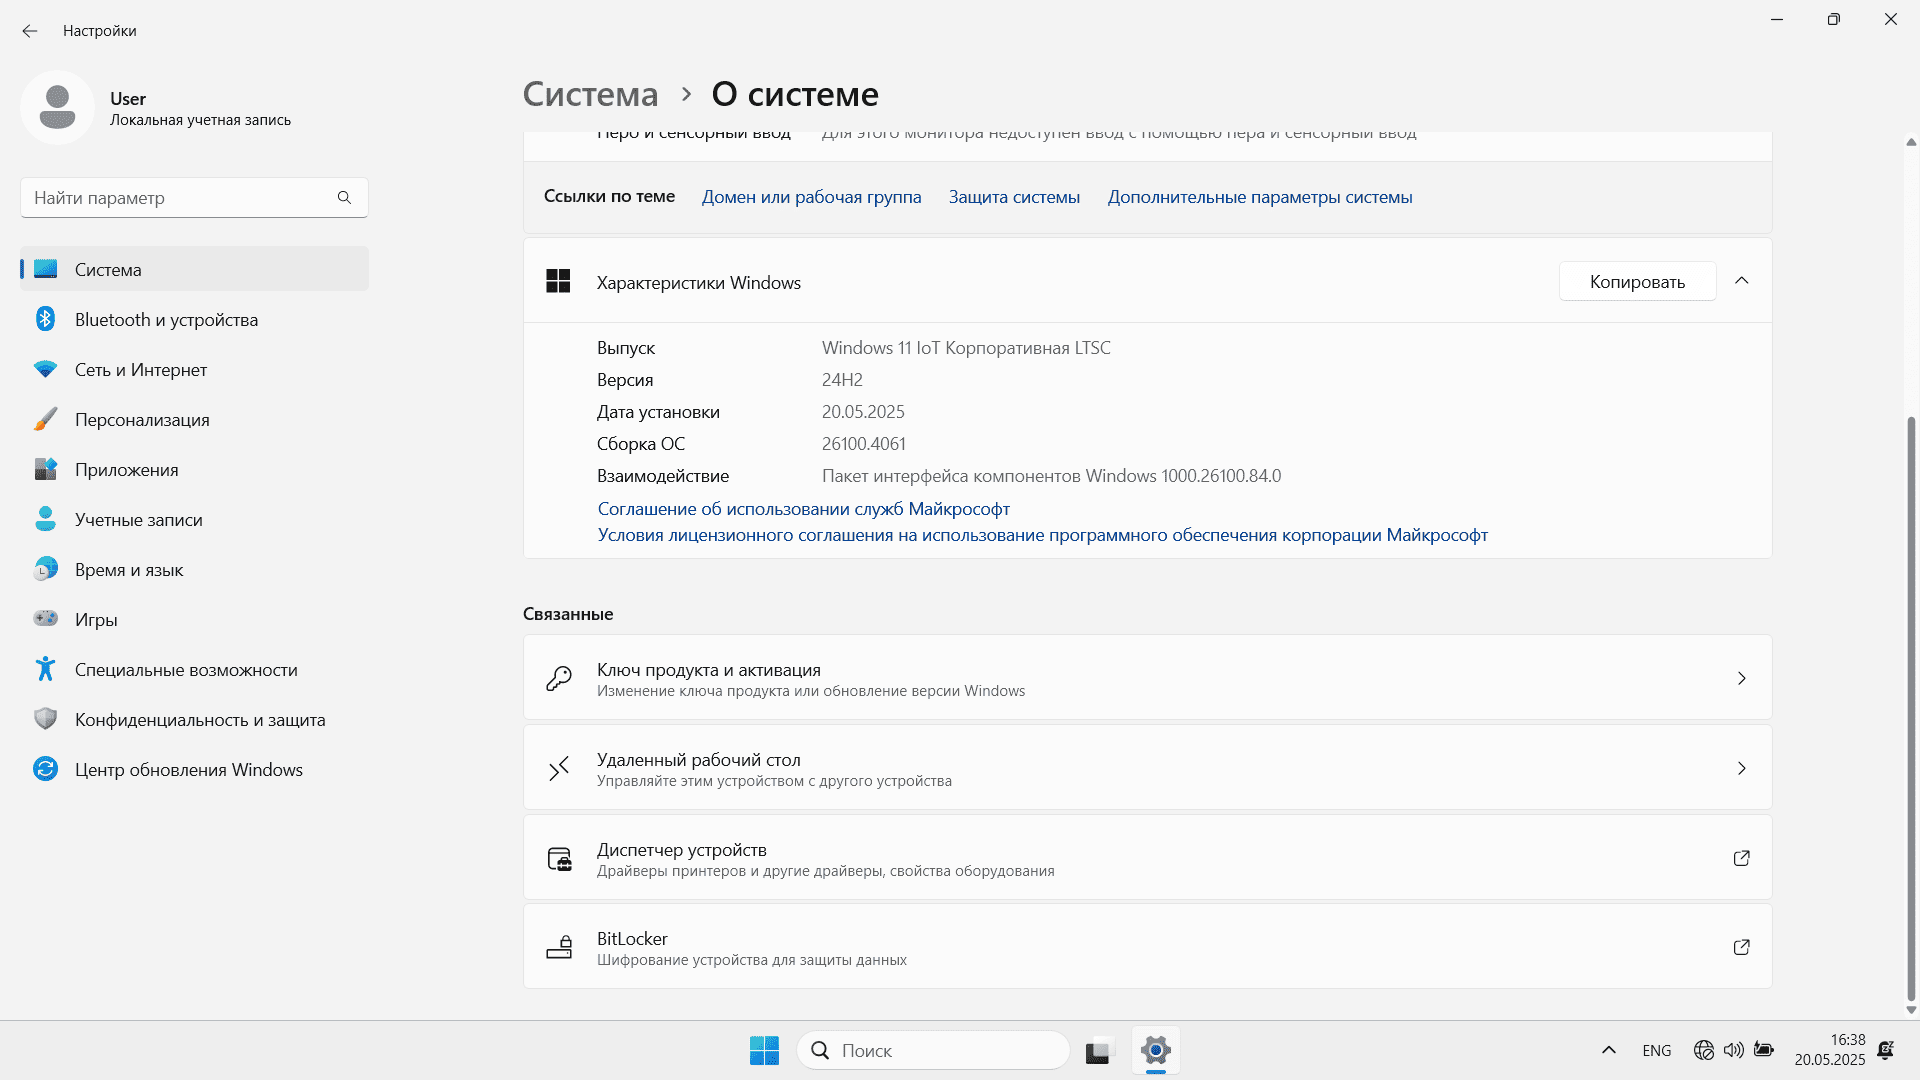Open BitLocker via external link icon
Image resolution: width=1920 pixels, height=1080 pixels.
(x=1741, y=947)
